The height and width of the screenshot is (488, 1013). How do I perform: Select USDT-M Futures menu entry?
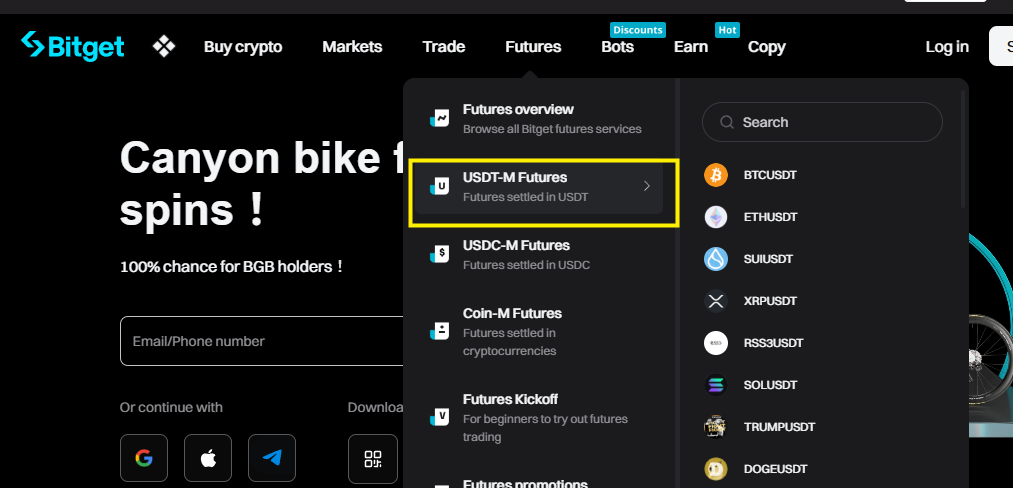[x=539, y=187]
